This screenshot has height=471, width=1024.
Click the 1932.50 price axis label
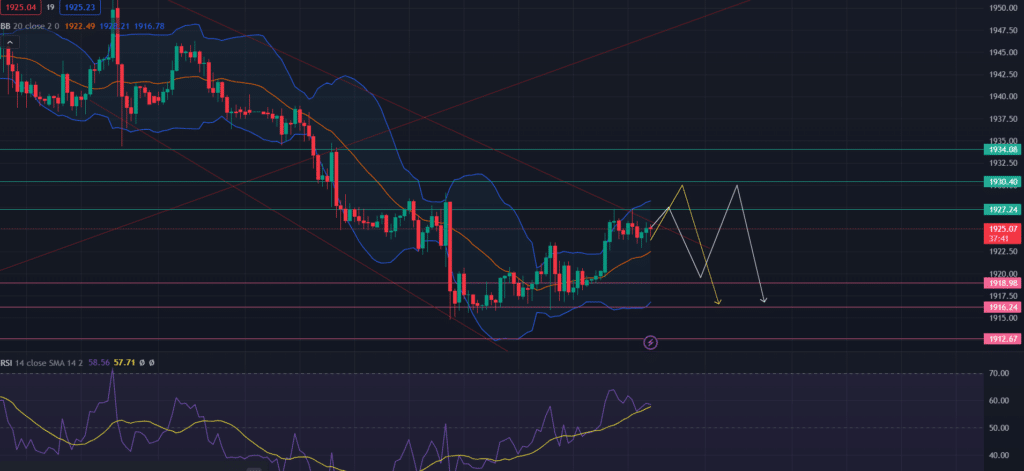(x=1004, y=163)
